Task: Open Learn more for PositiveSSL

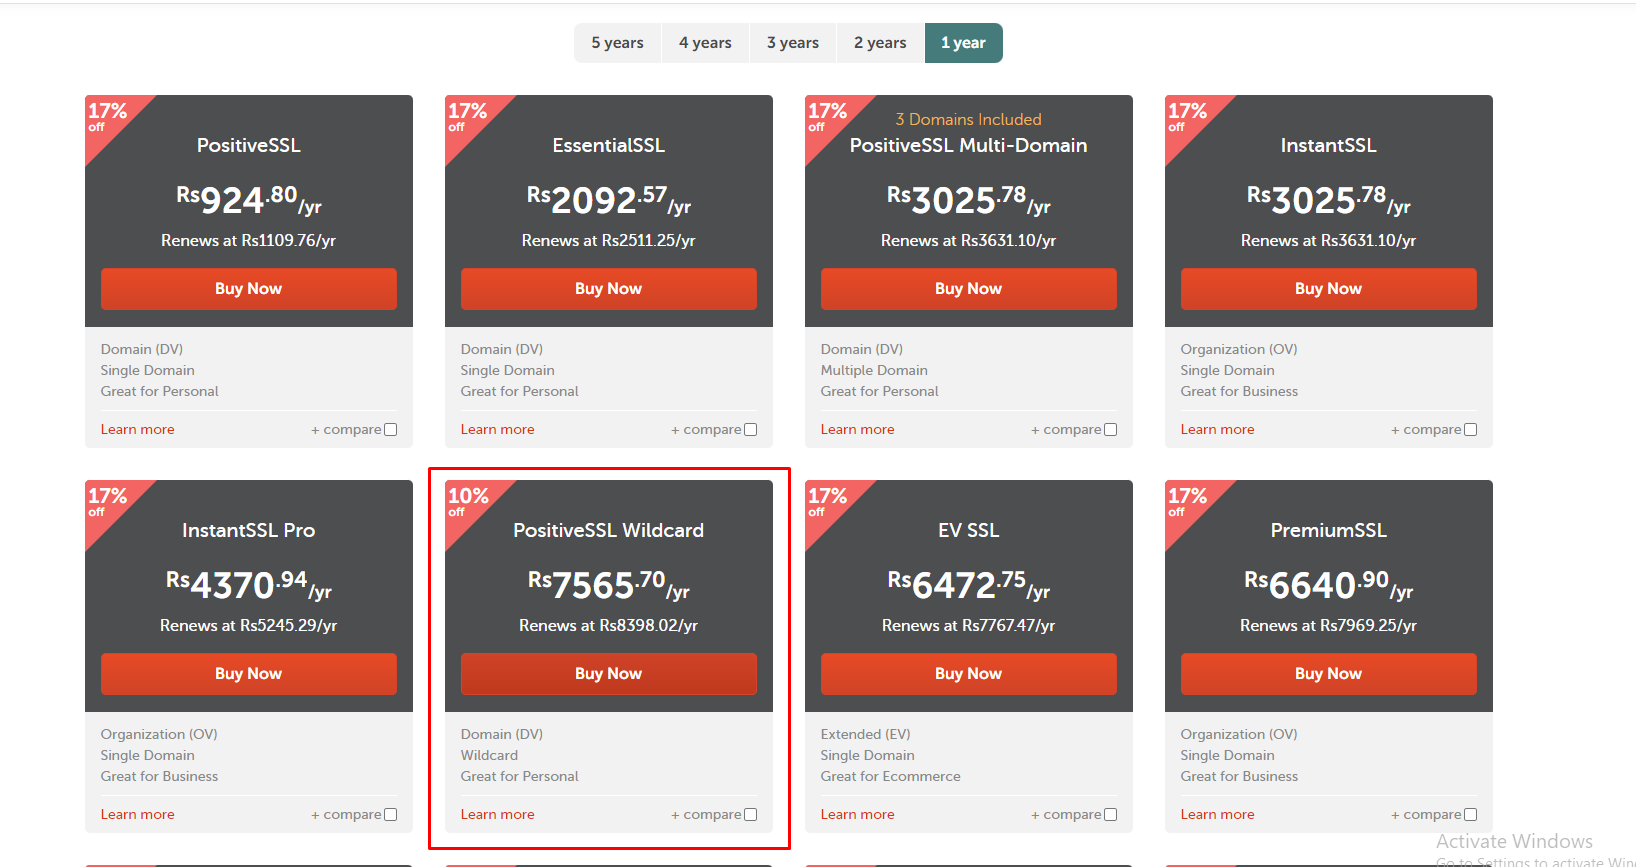Action: pyautogui.click(x=138, y=430)
